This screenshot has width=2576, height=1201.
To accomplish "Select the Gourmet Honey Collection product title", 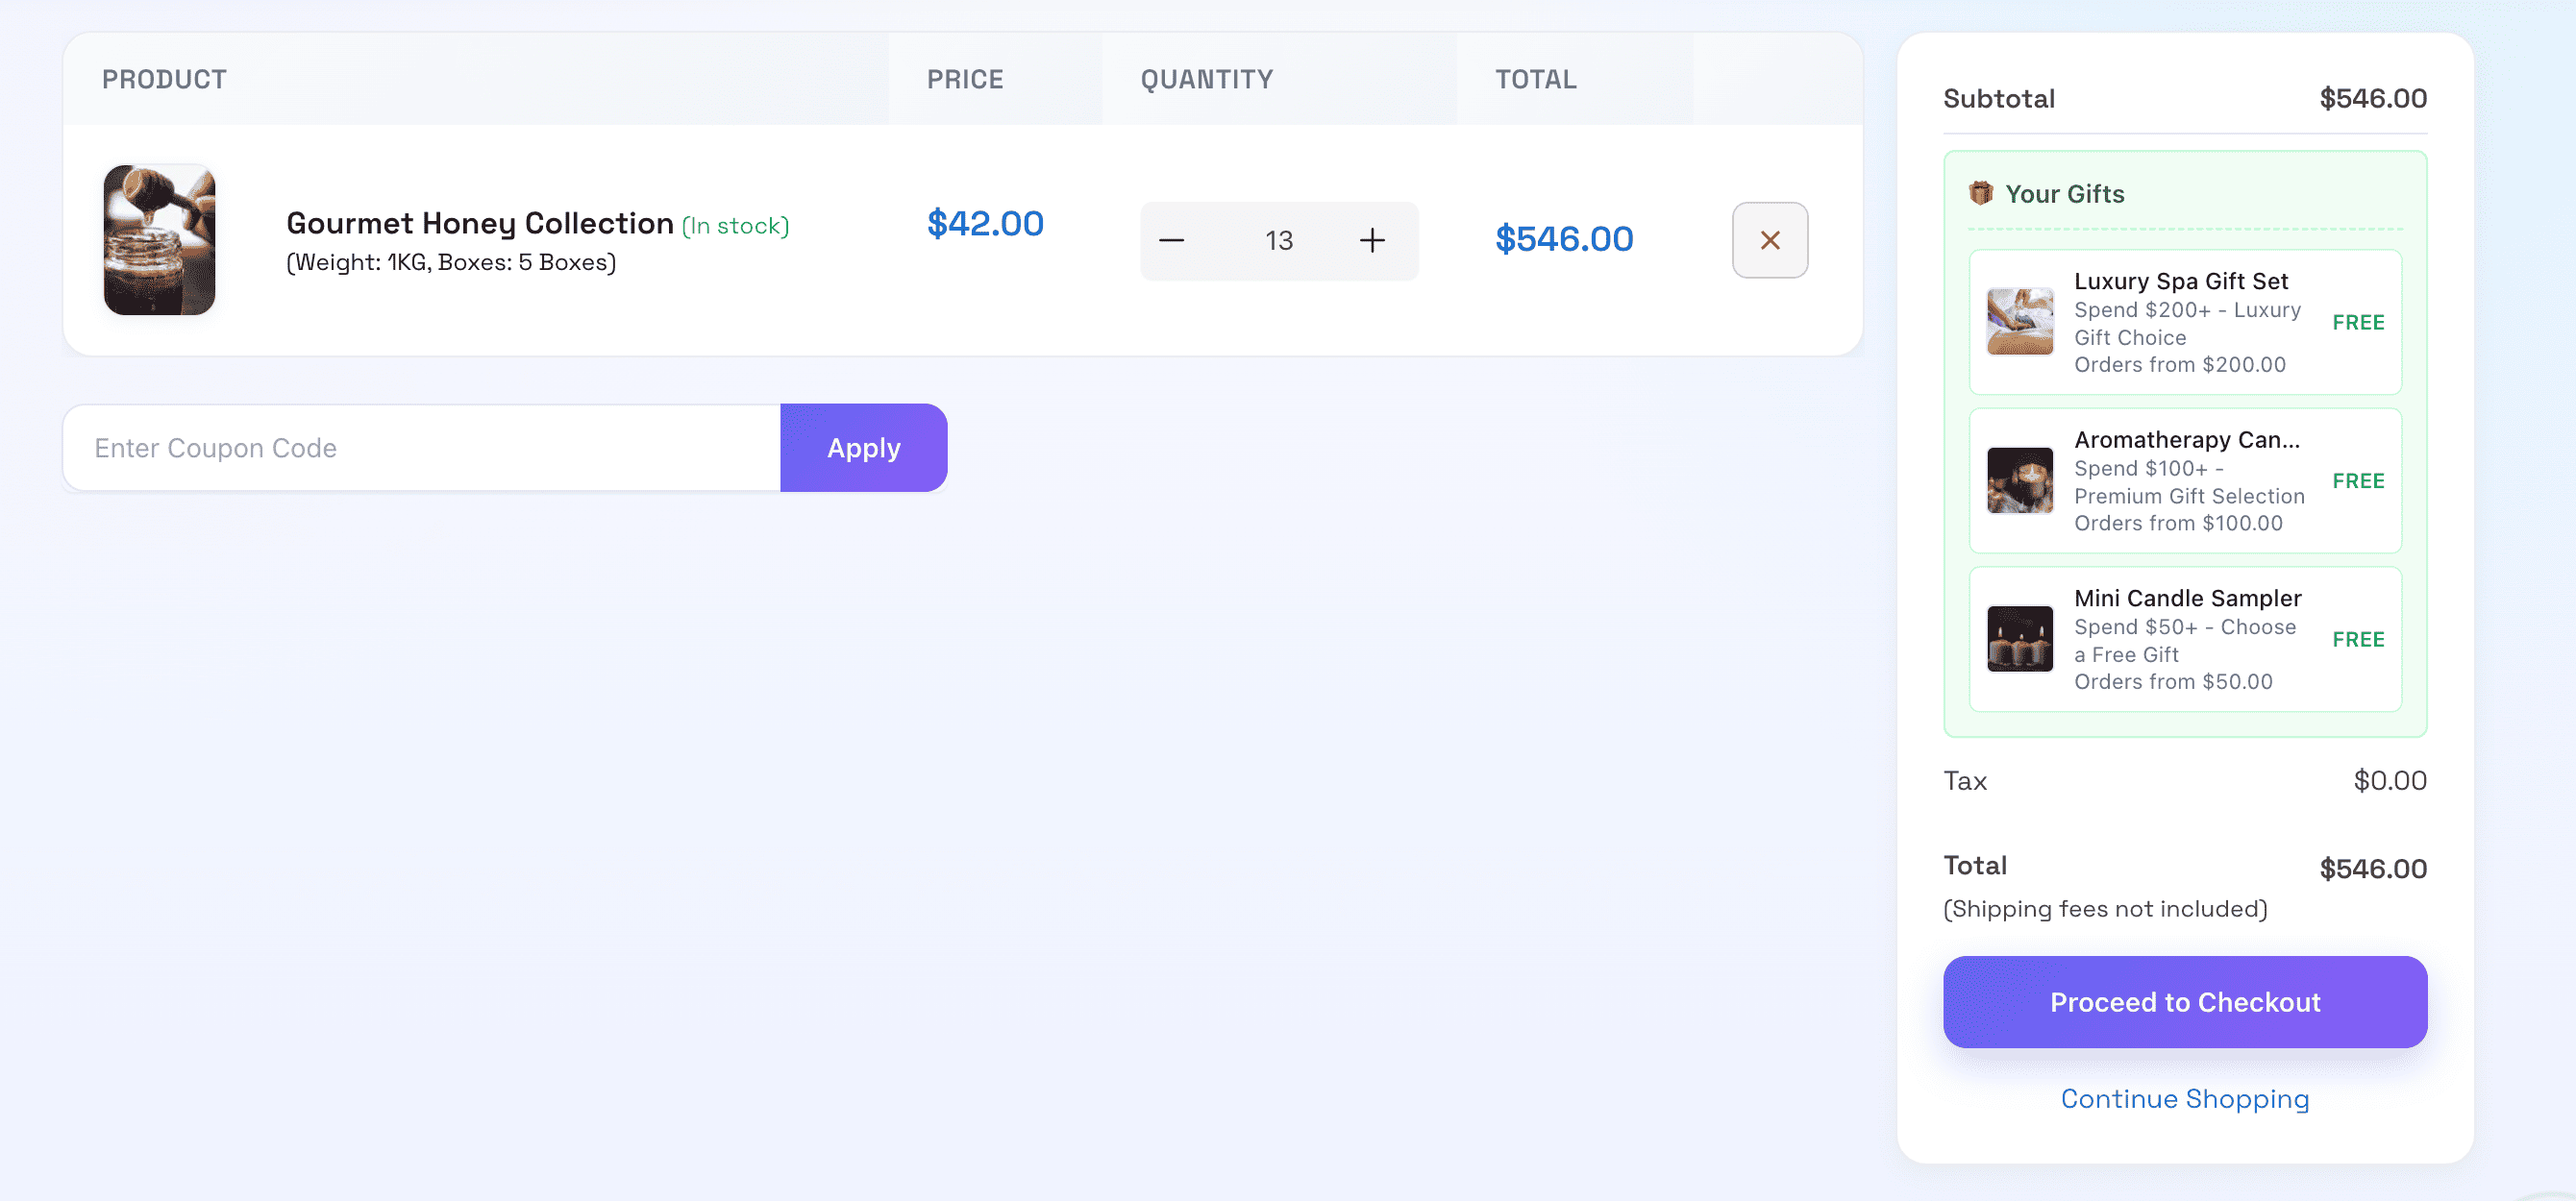I will [x=479, y=223].
